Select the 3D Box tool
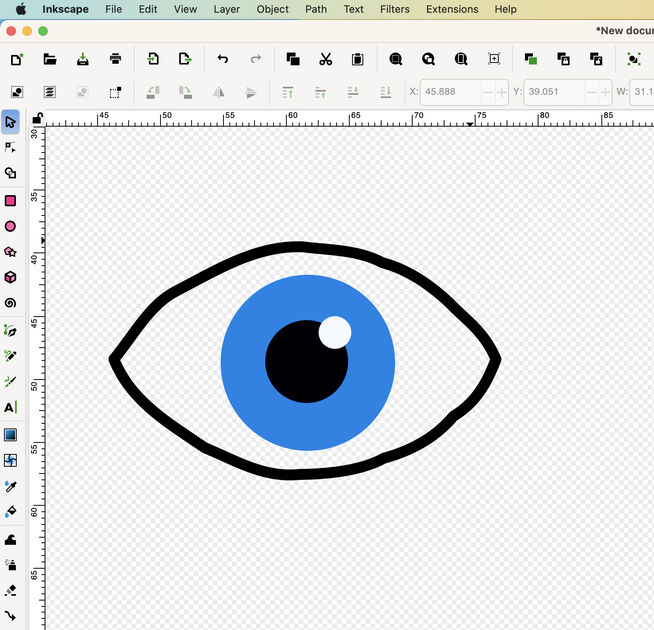654x630 pixels. (x=10, y=277)
